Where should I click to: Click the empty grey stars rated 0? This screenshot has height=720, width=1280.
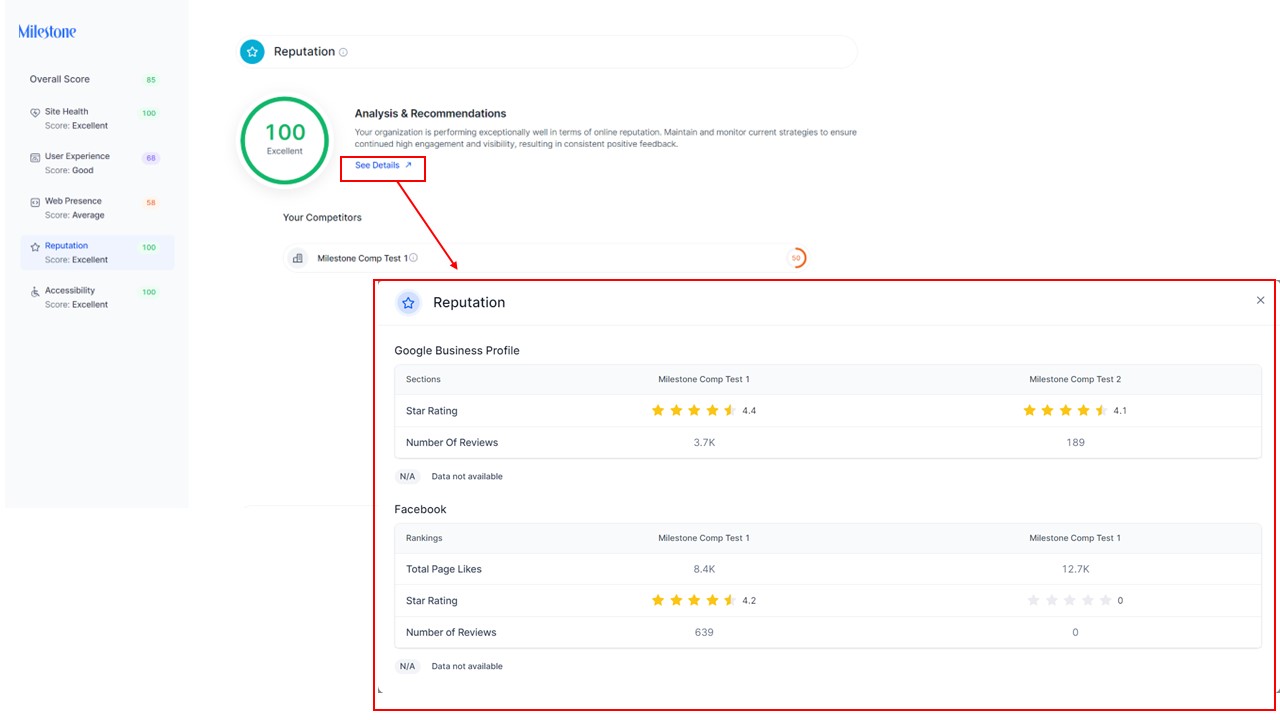click(x=1069, y=601)
